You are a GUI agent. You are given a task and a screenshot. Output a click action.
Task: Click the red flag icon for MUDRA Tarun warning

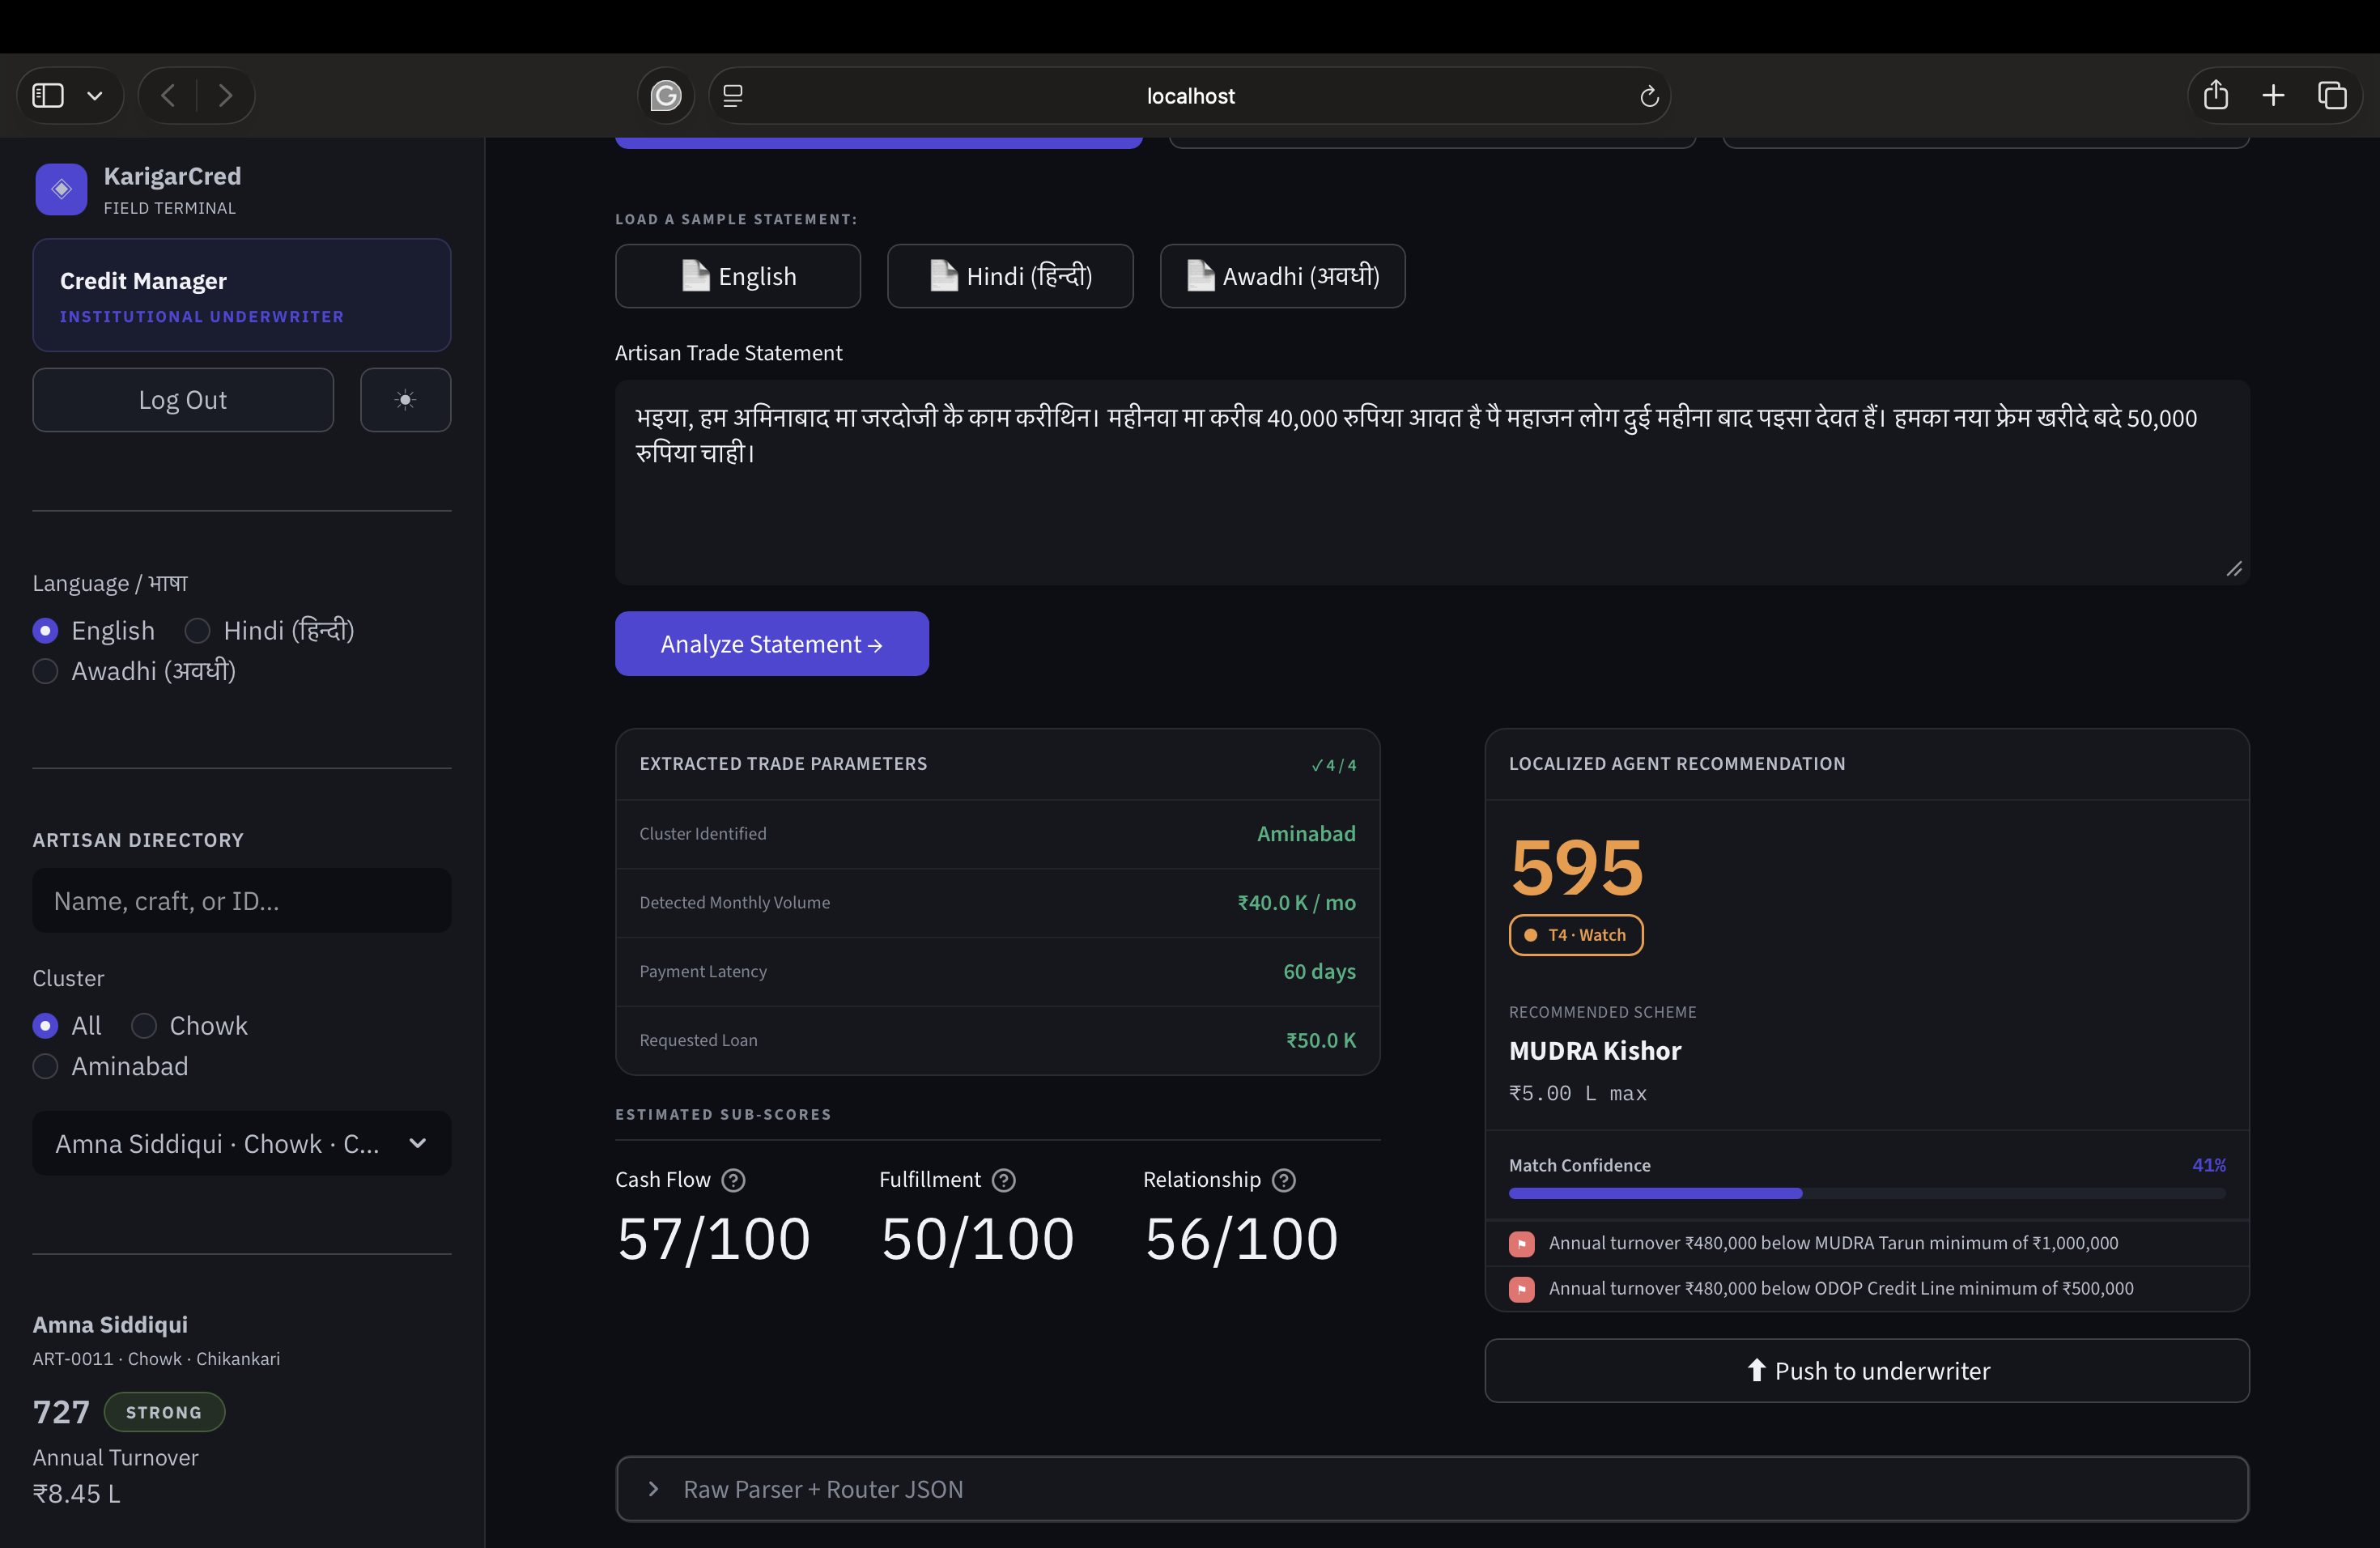coord(1521,1243)
